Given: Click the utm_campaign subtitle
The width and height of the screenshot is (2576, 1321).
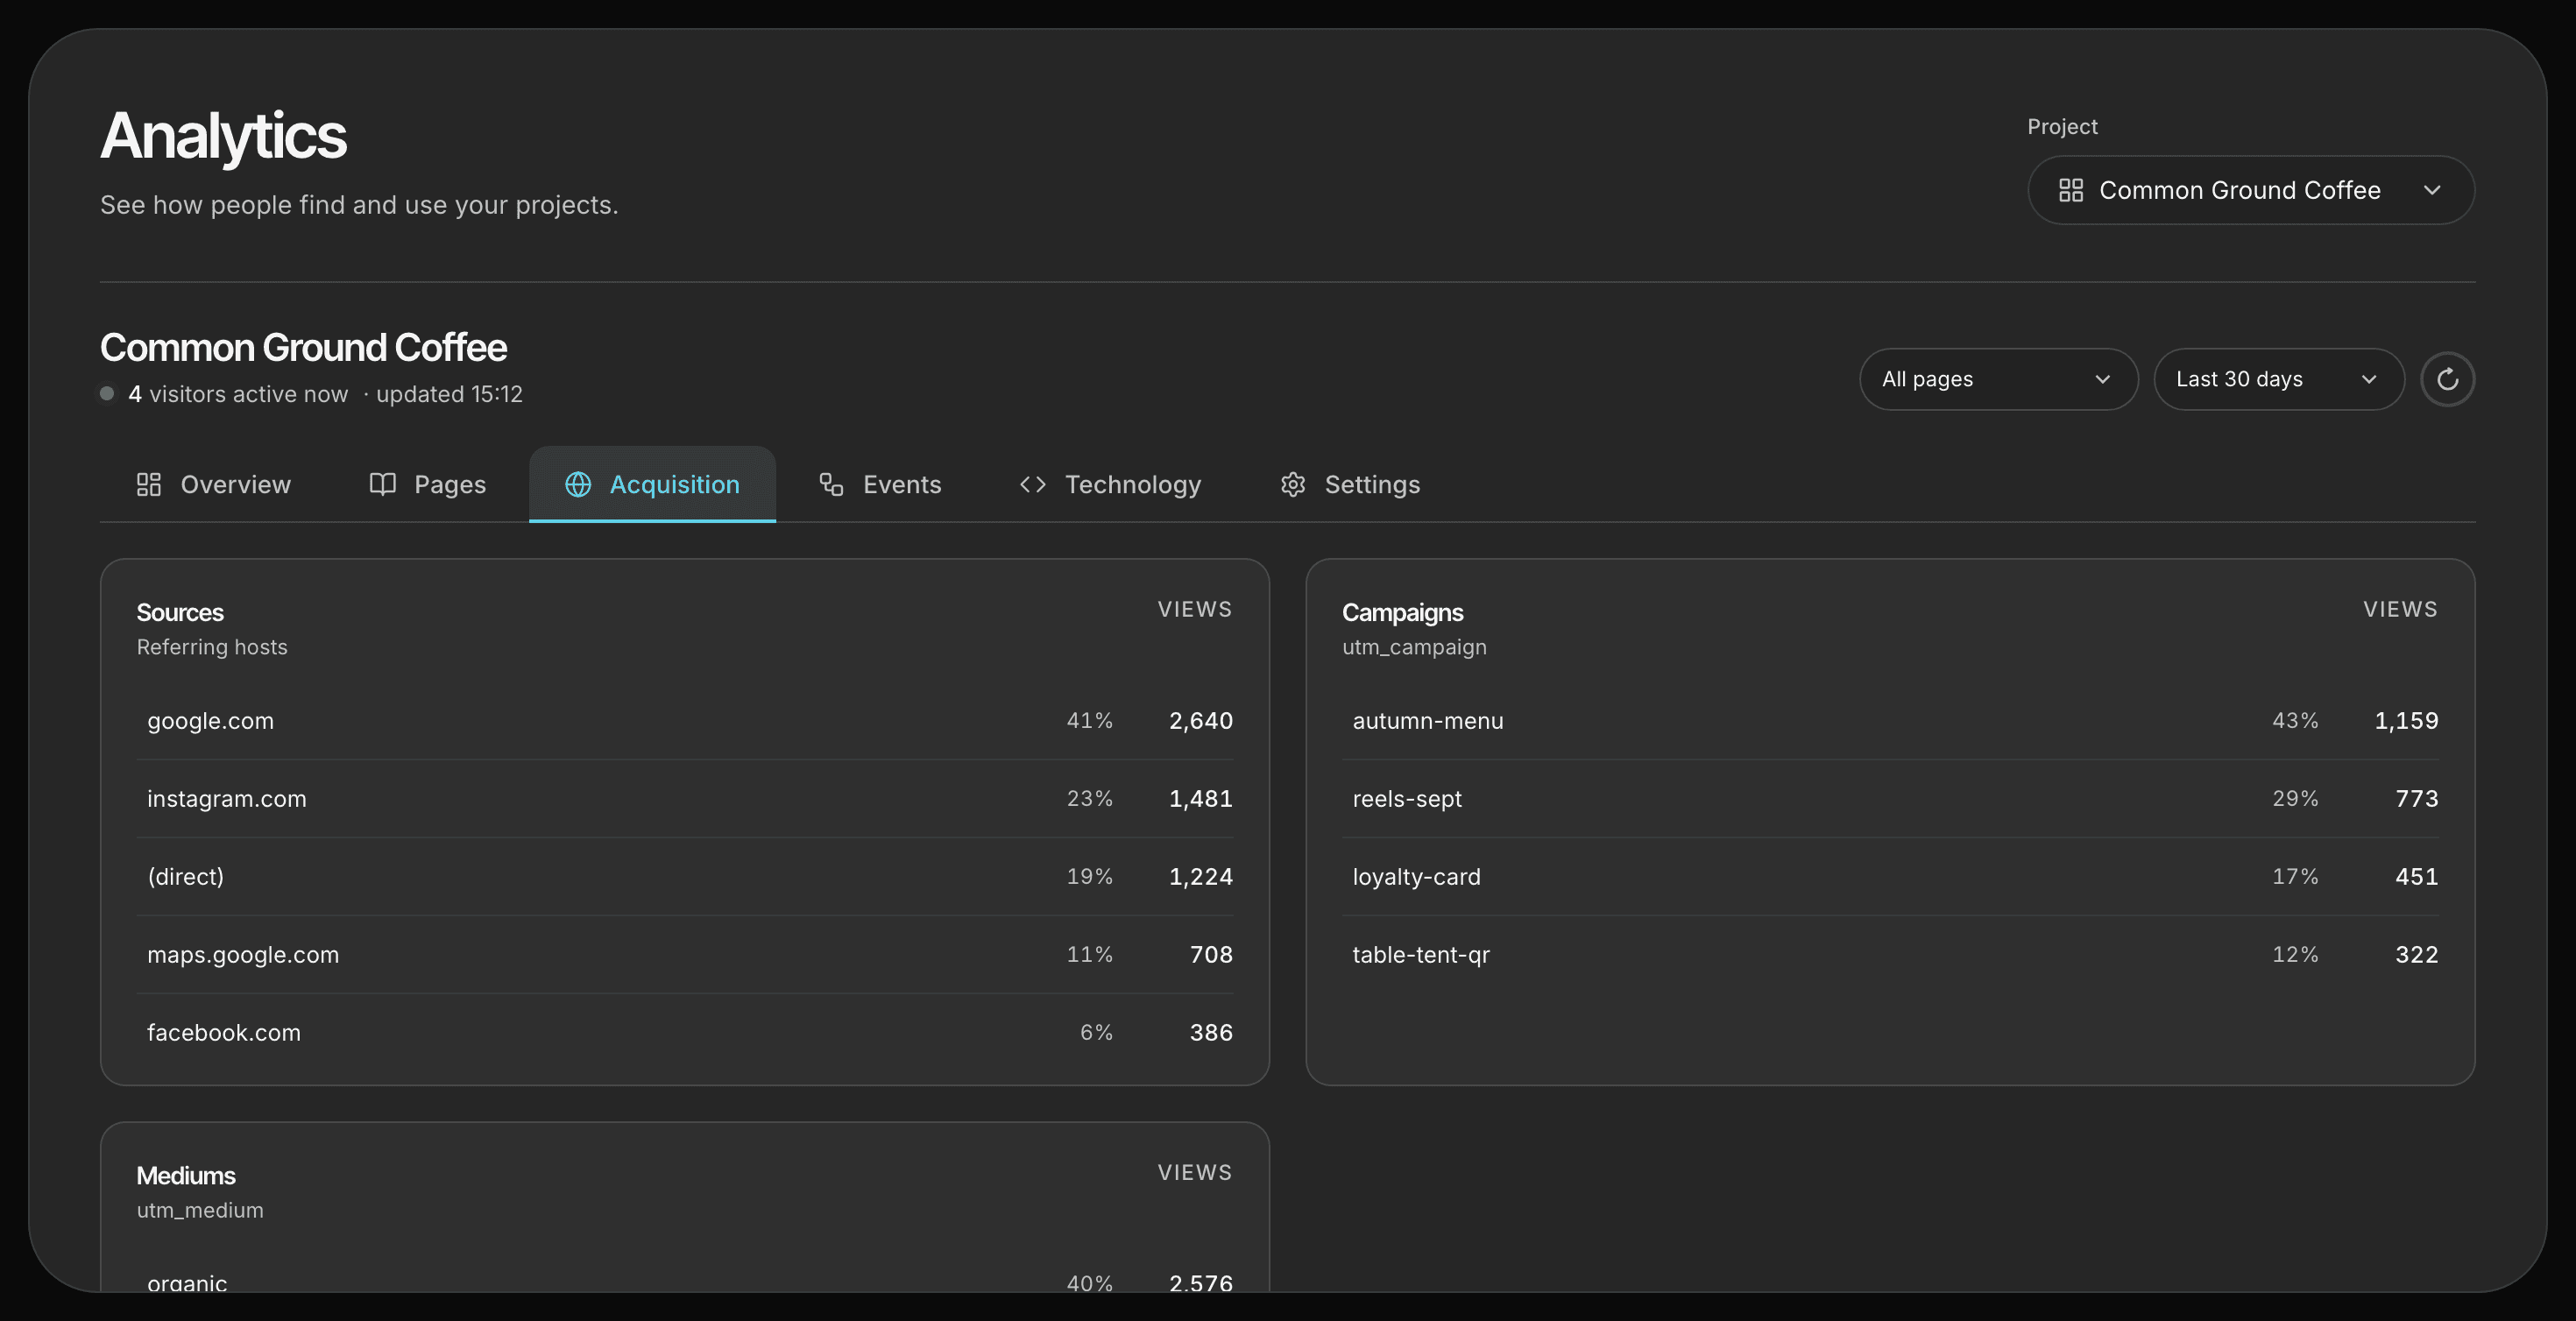Looking at the screenshot, I should point(1414,647).
